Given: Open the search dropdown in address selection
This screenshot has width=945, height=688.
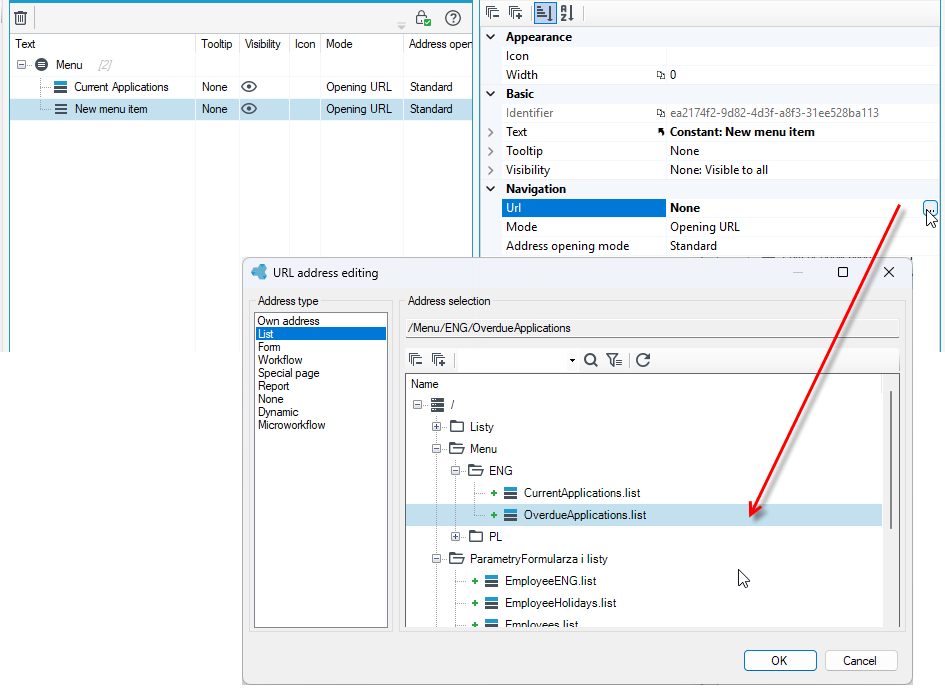Looking at the screenshot, I should 571,361.
